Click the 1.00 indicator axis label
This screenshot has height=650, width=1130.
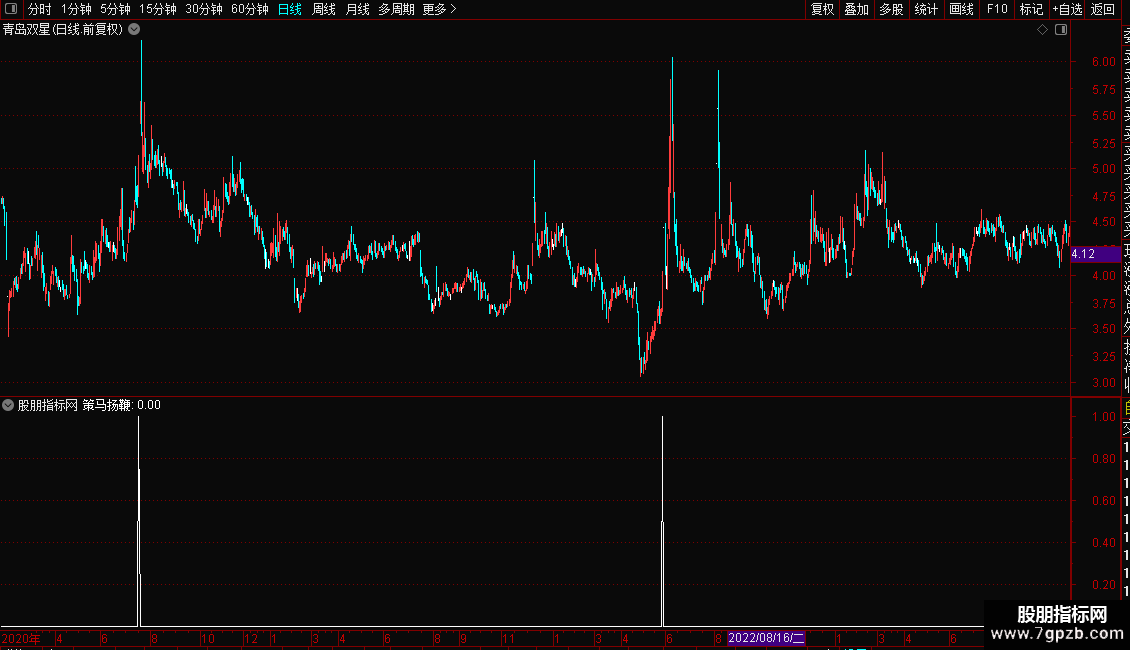coord(1103,417)
